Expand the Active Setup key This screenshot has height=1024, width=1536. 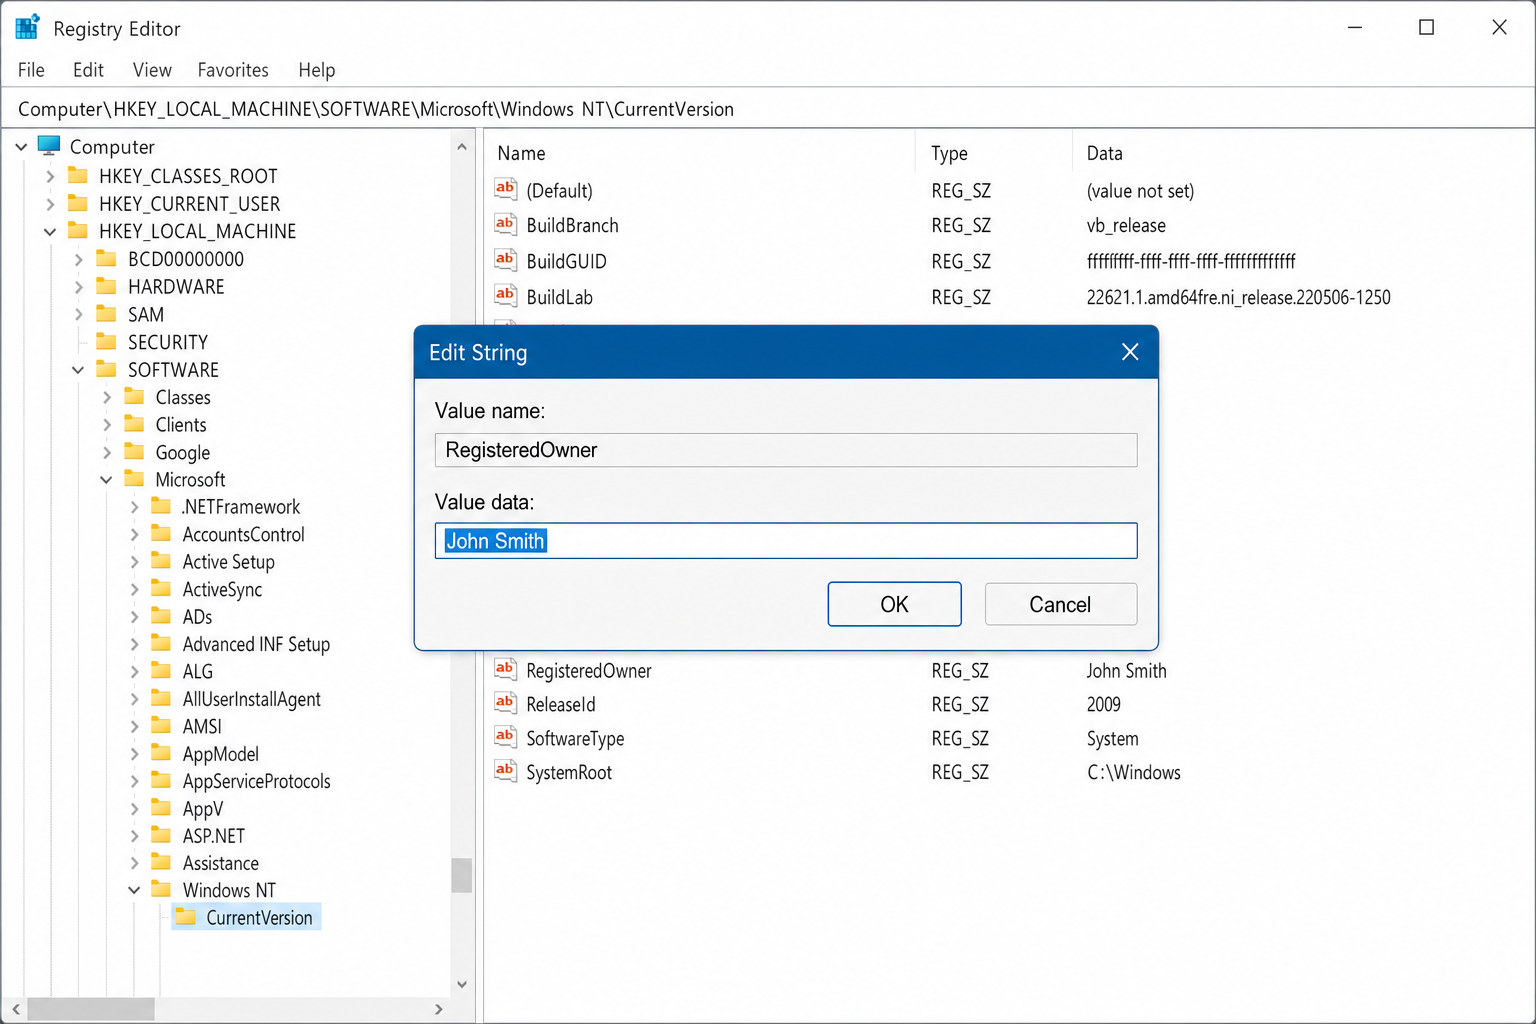134,562
